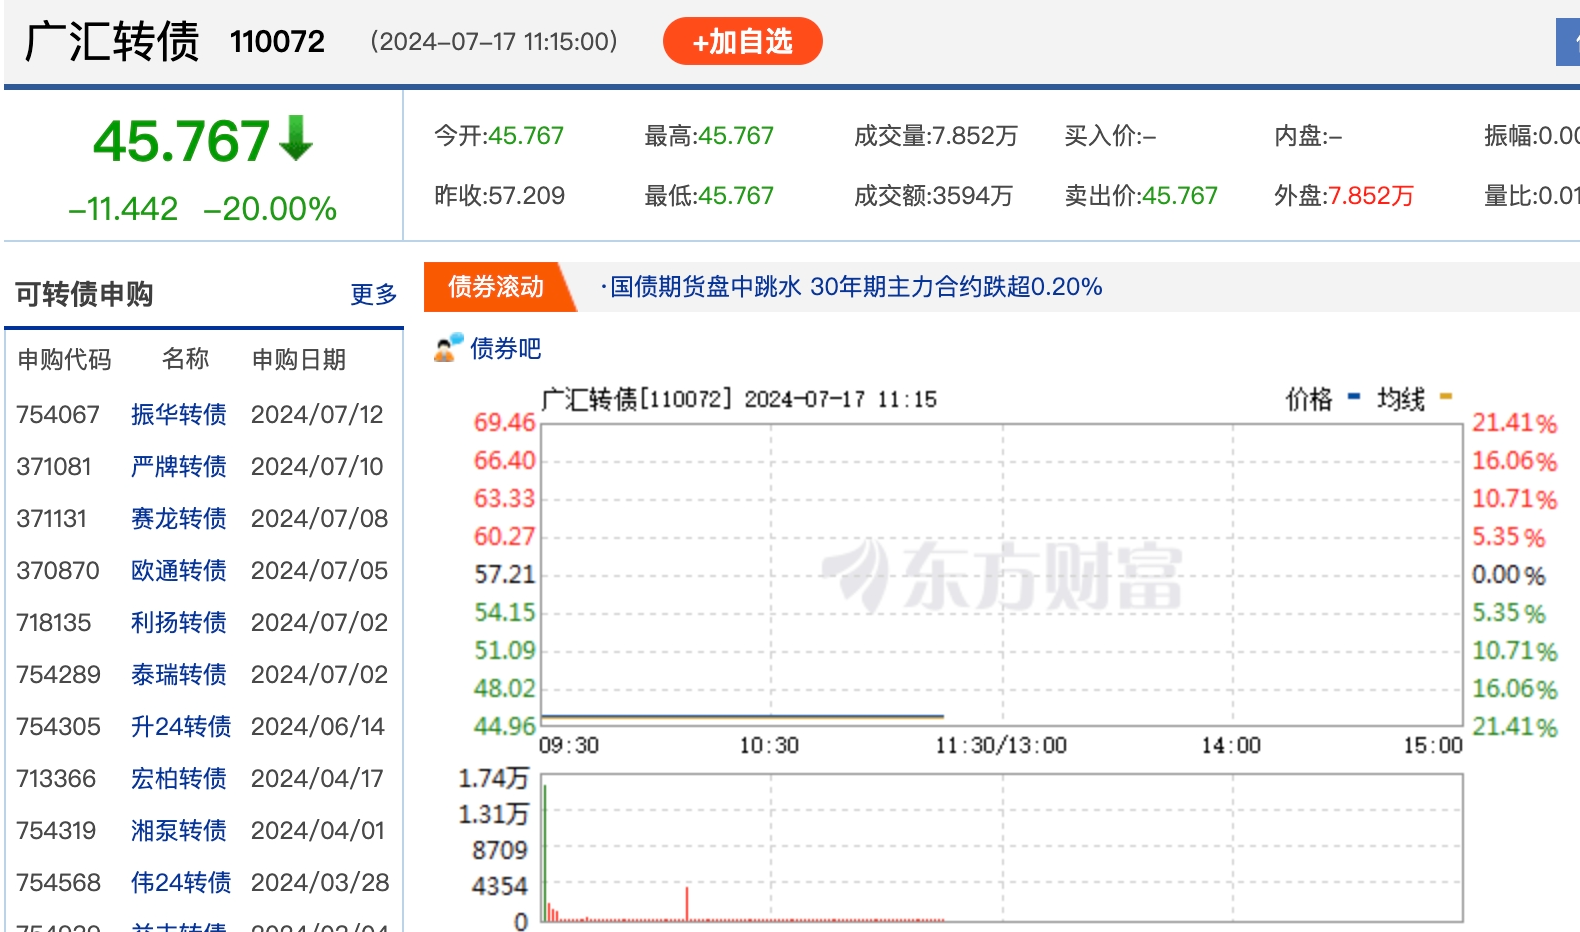1580x932 pixels.
Task: Click the 卖出价:45.767 field
Action: coord(1141,196)
